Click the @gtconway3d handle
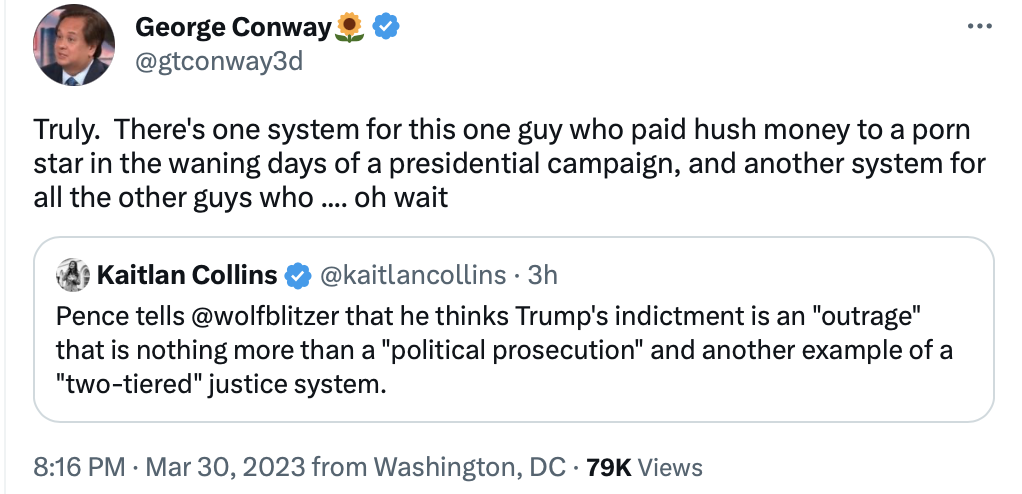 tap(219, 62)
